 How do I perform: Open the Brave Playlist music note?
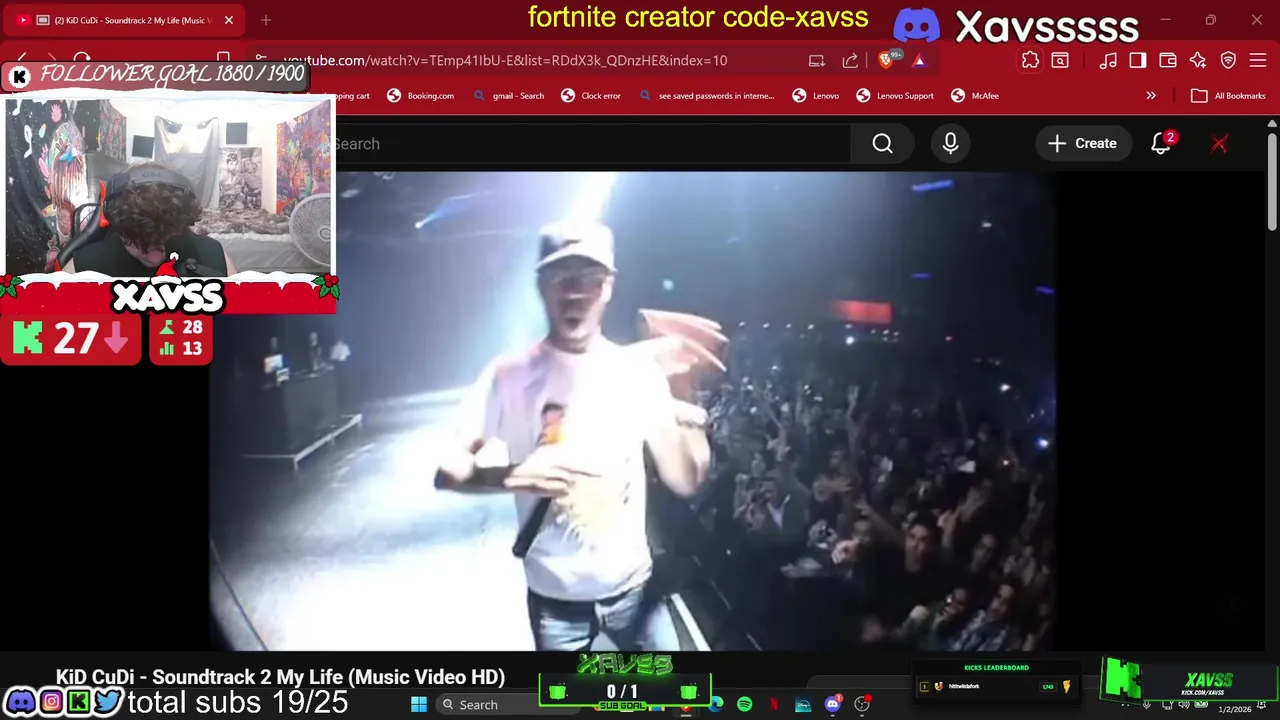[x=1108, y=60]
